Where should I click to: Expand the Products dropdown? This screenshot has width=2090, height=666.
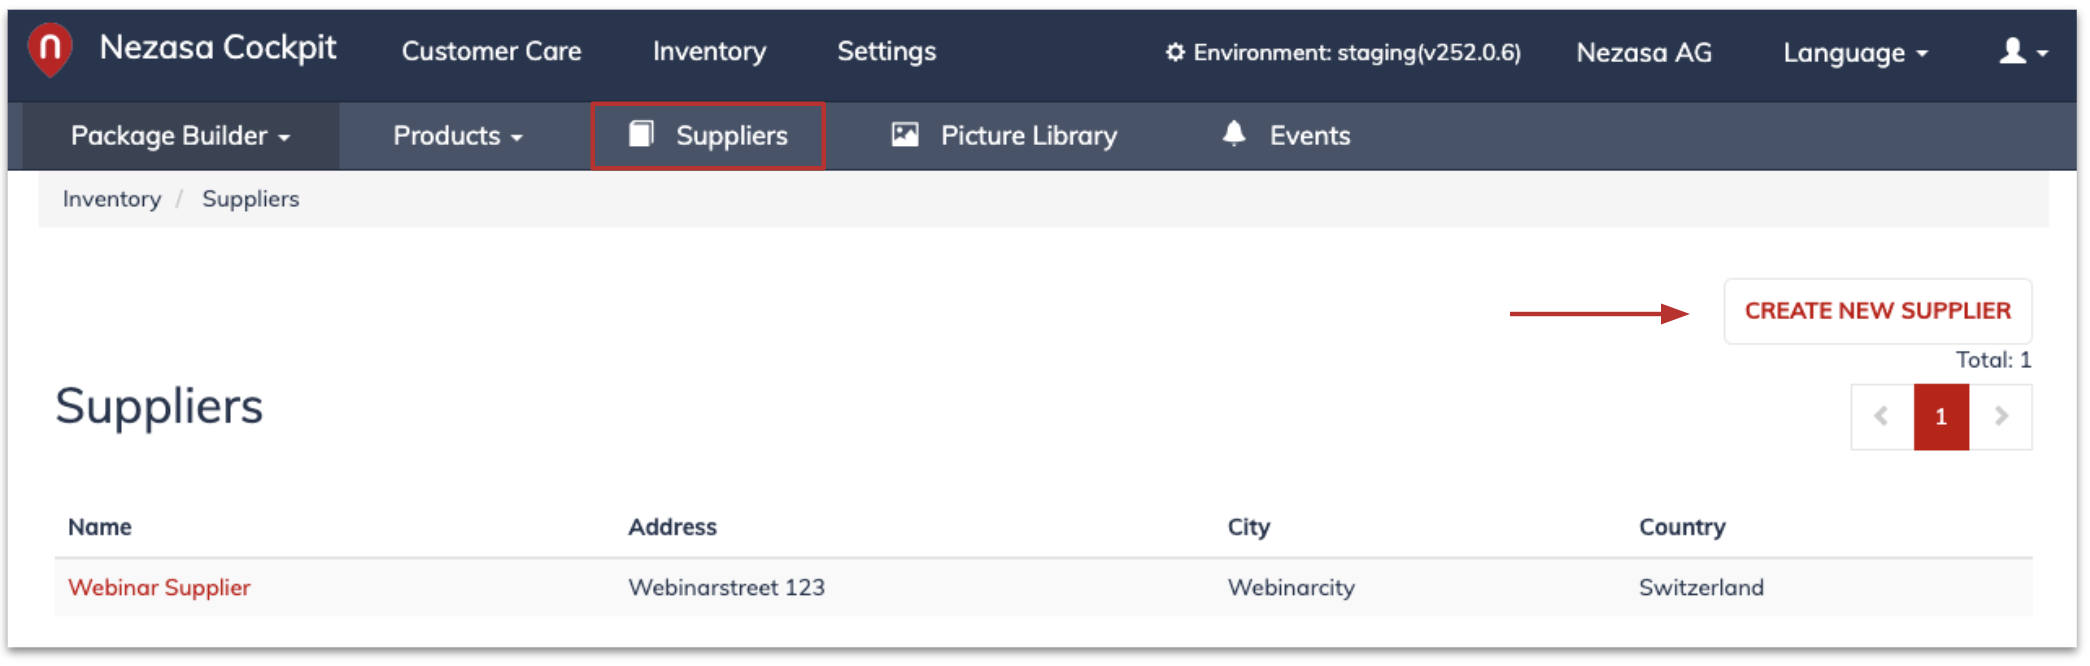[458, 136]
